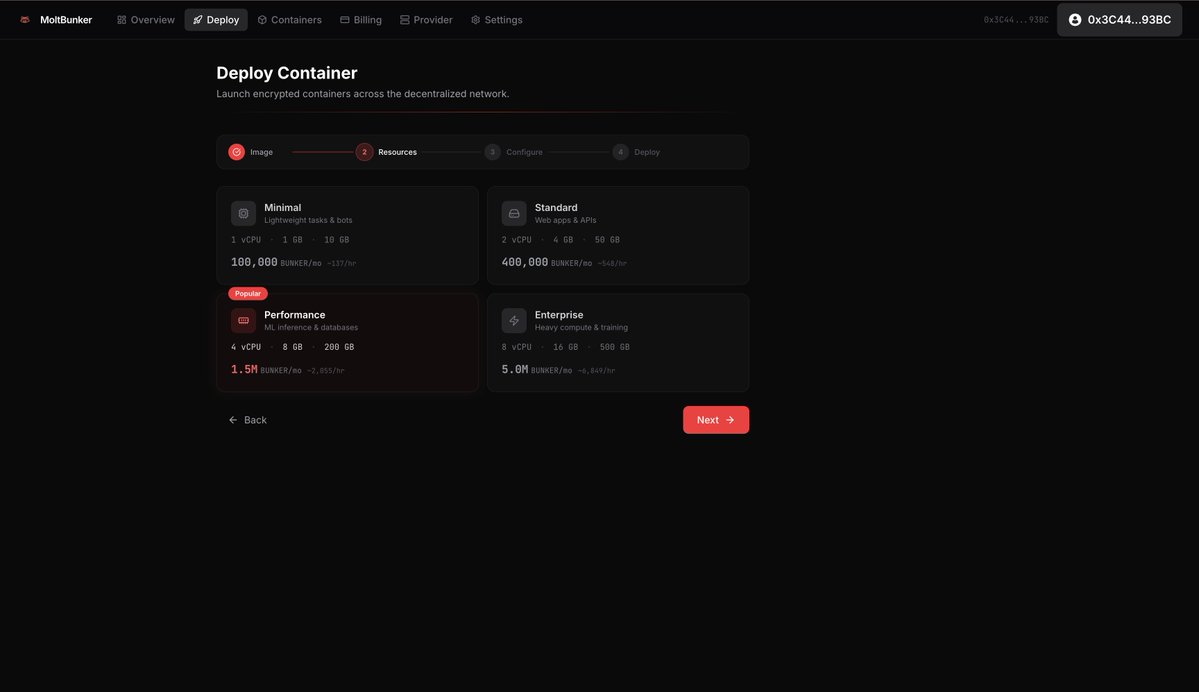Open the Deploy tab
Image resolution: width=1199 pixels, height=692 pixels.
(216, 20)
